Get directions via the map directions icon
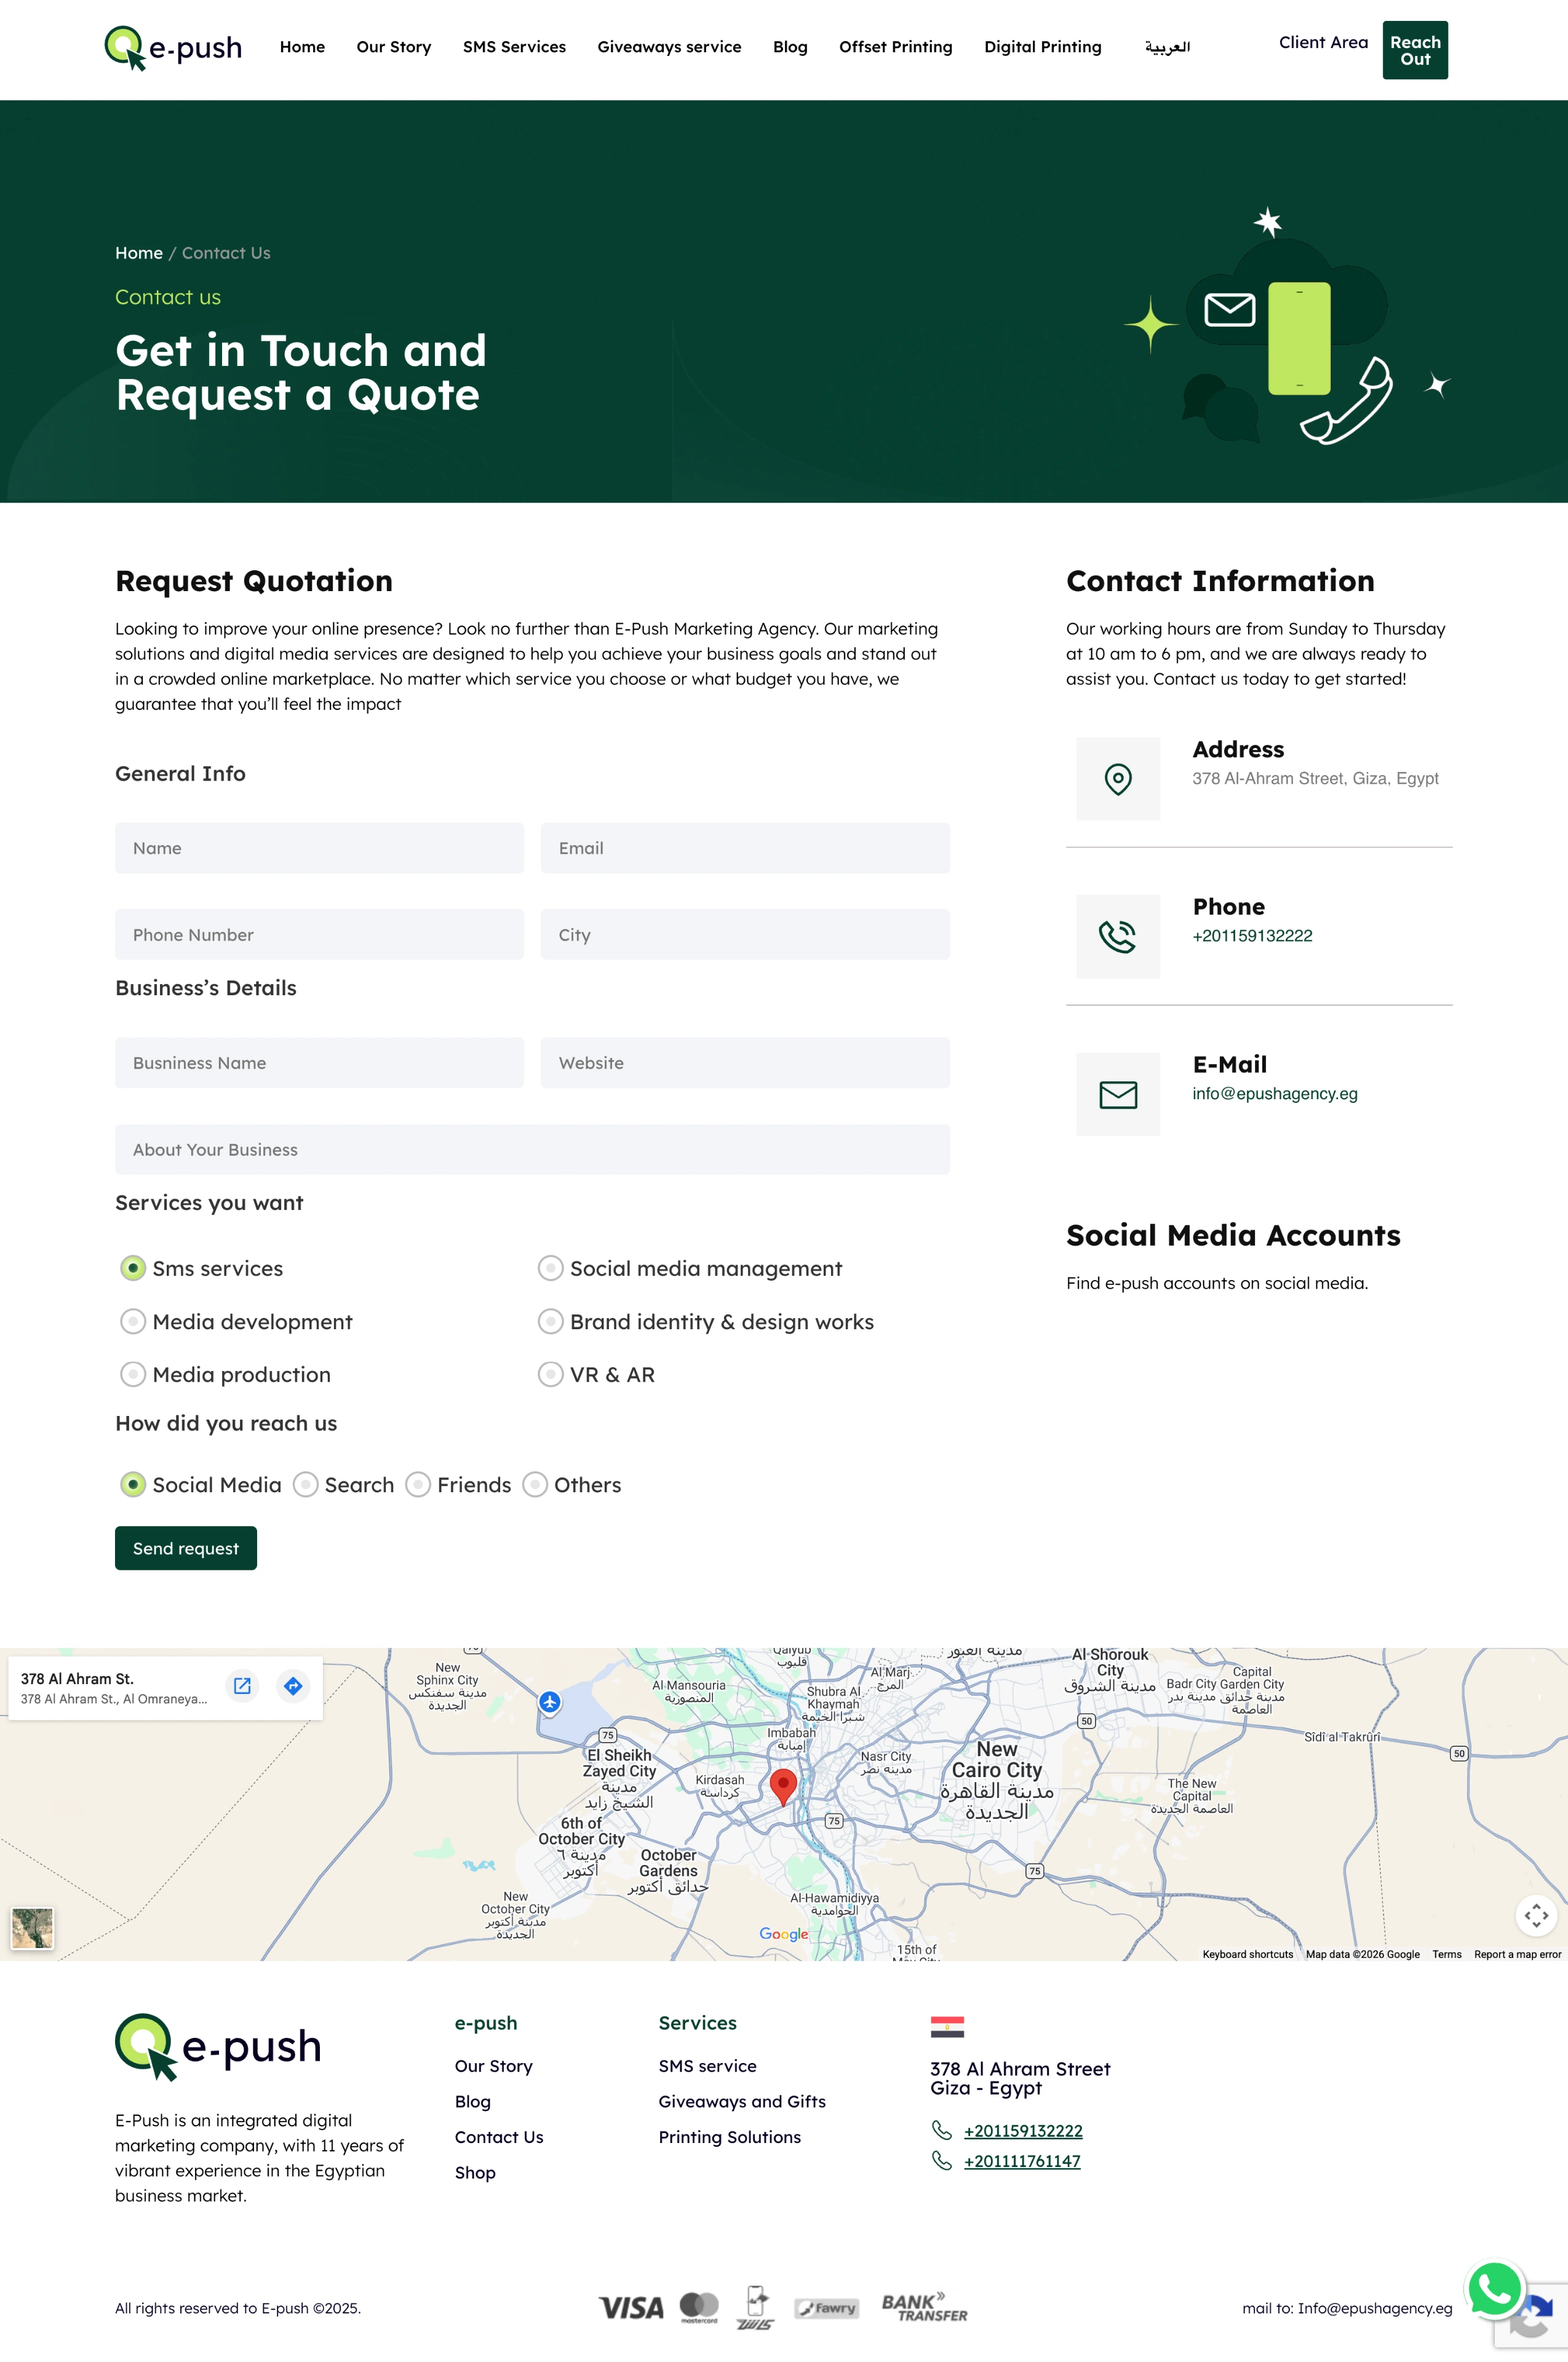This screenshot has height=2362, width=1568. (293, 1685)
